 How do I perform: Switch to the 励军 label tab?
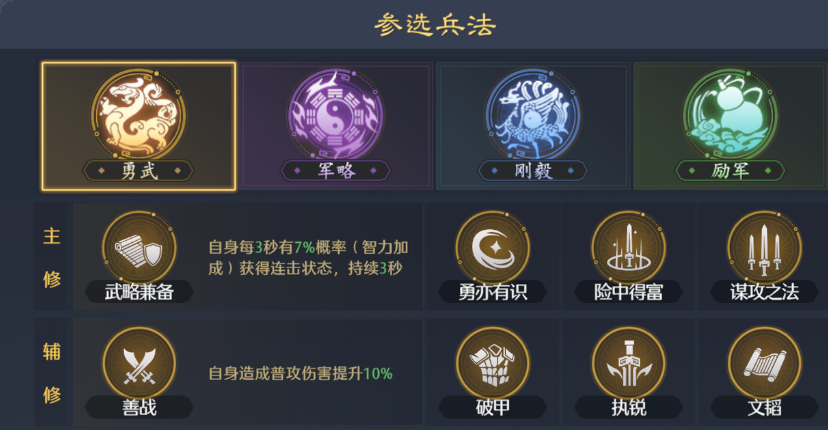click(730, 171)
